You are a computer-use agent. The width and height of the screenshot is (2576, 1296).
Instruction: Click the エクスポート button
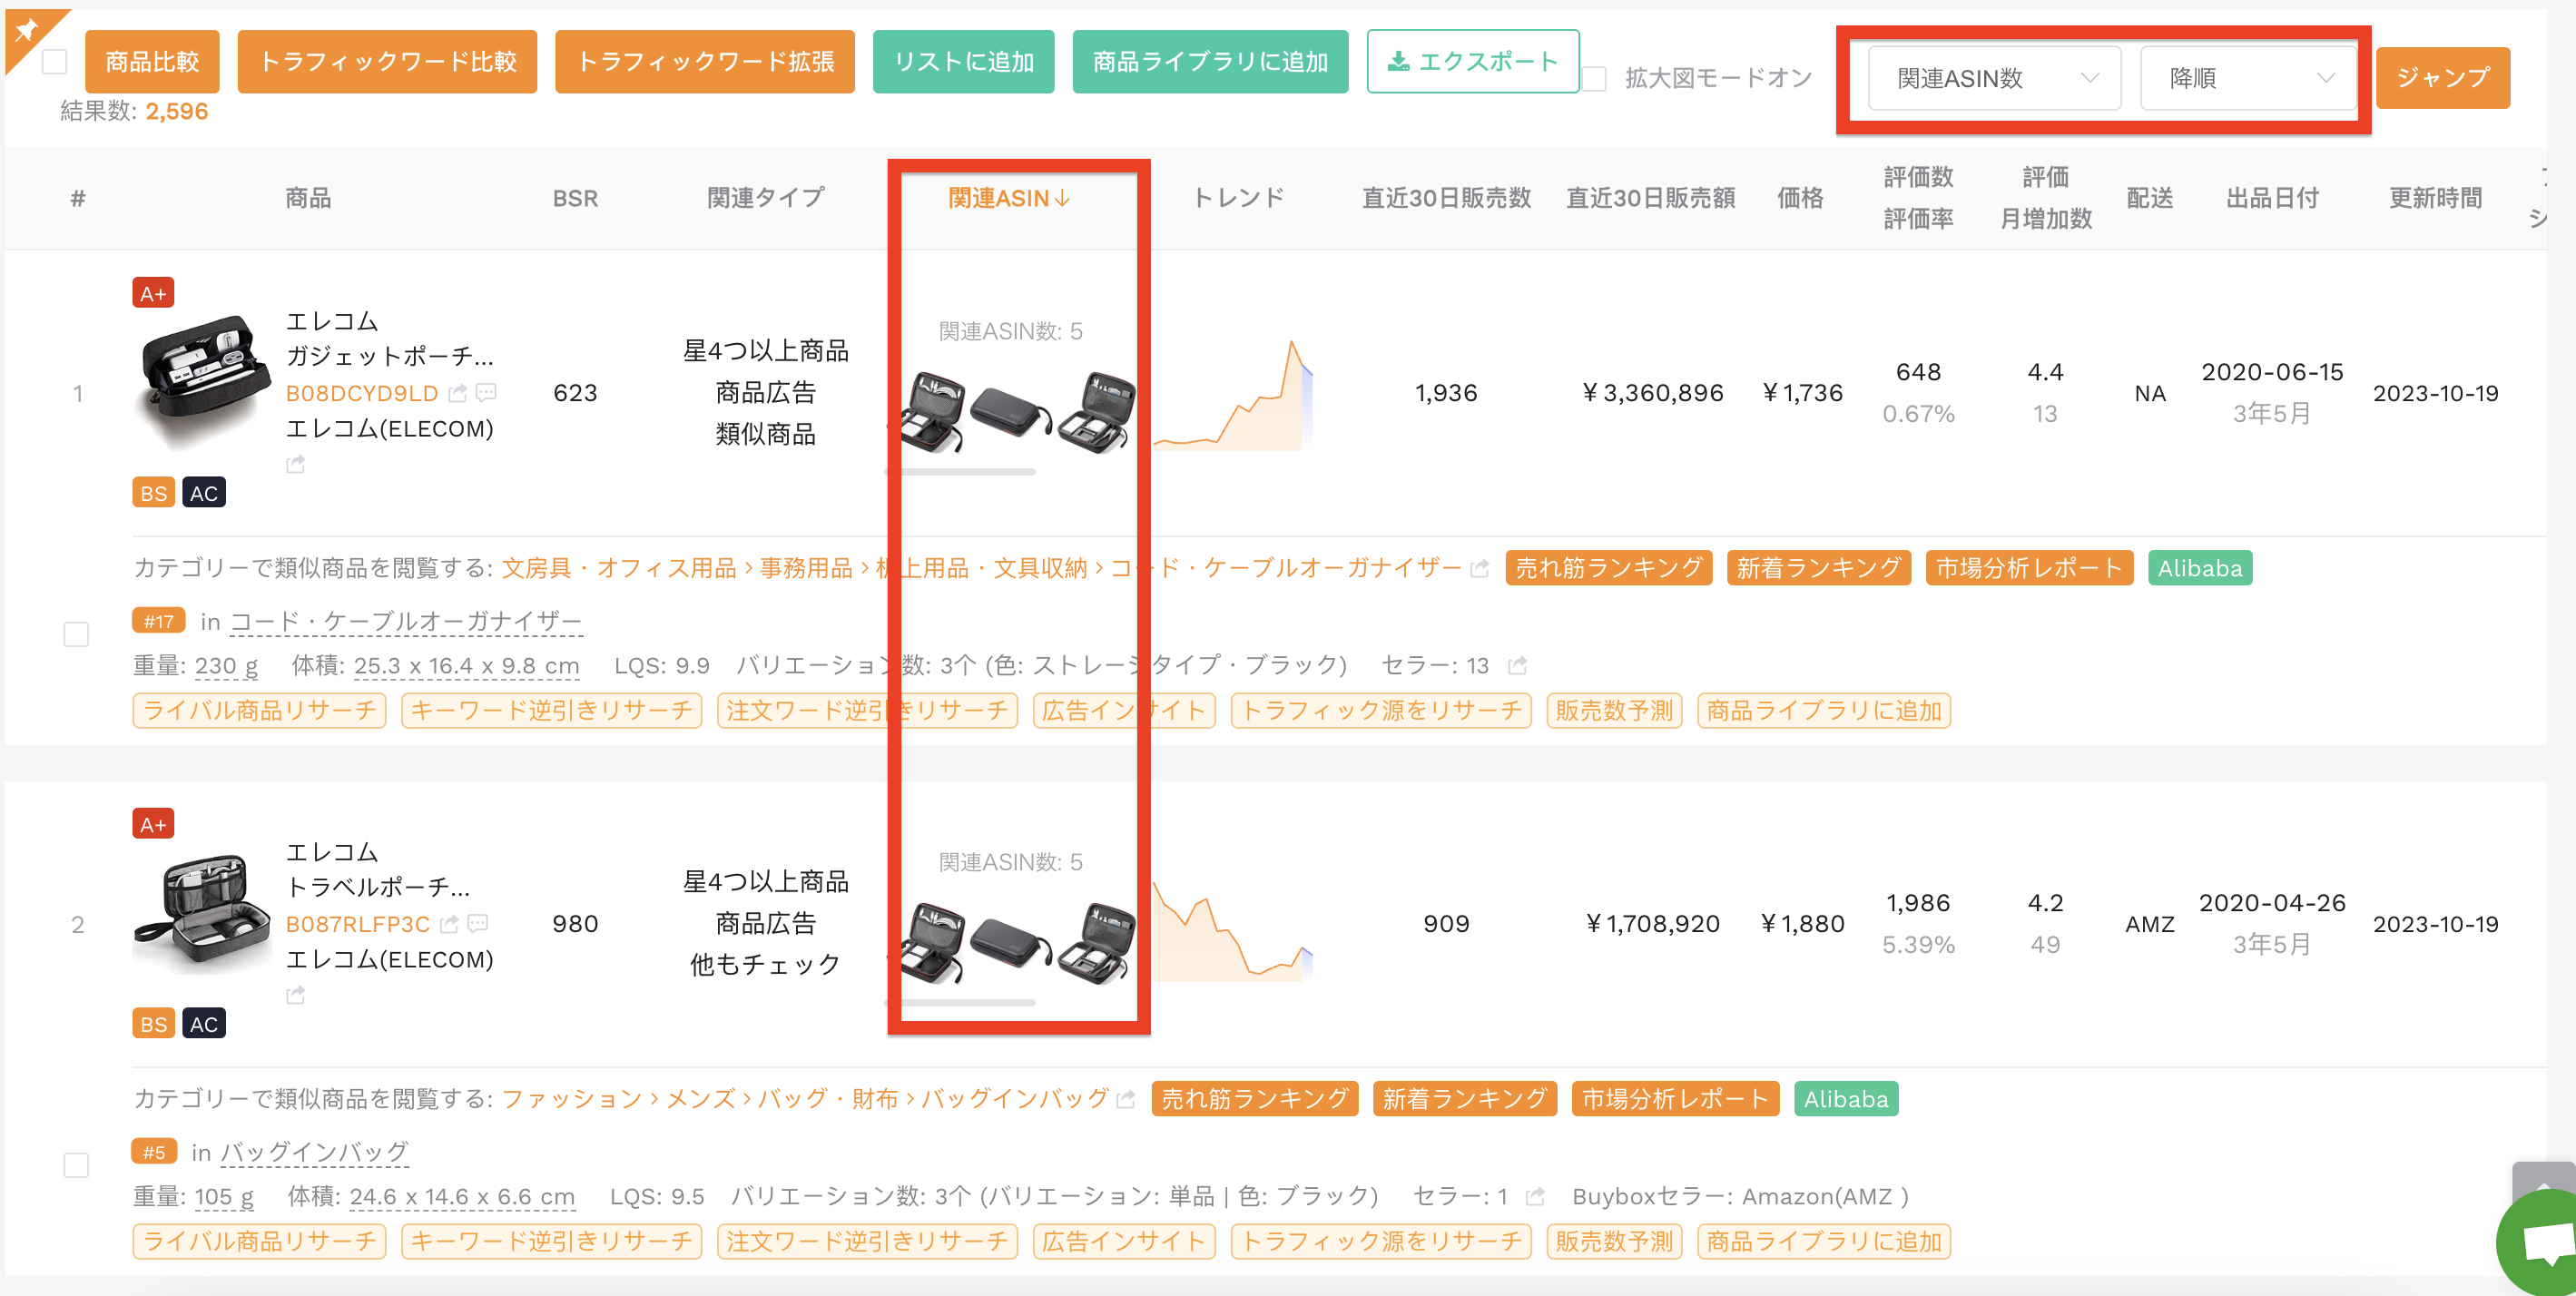pyautogui.click(x=1473, y=62)
